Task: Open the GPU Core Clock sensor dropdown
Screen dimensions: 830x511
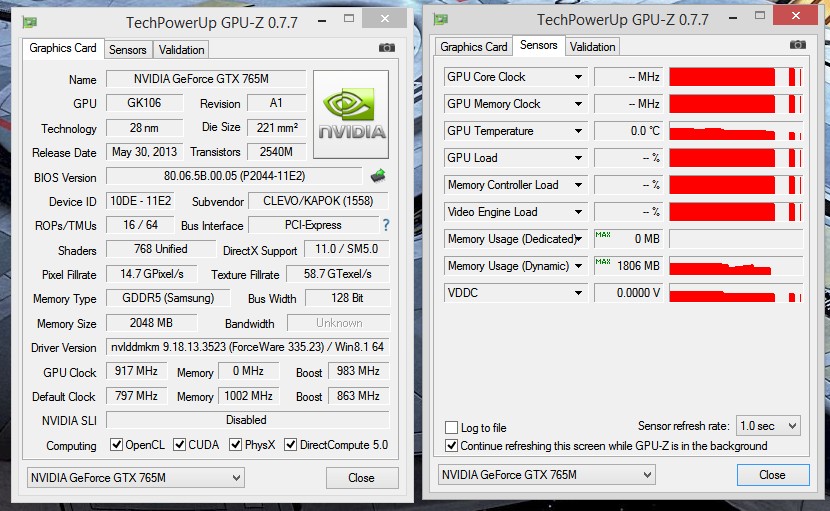Action: click(579, 77)
